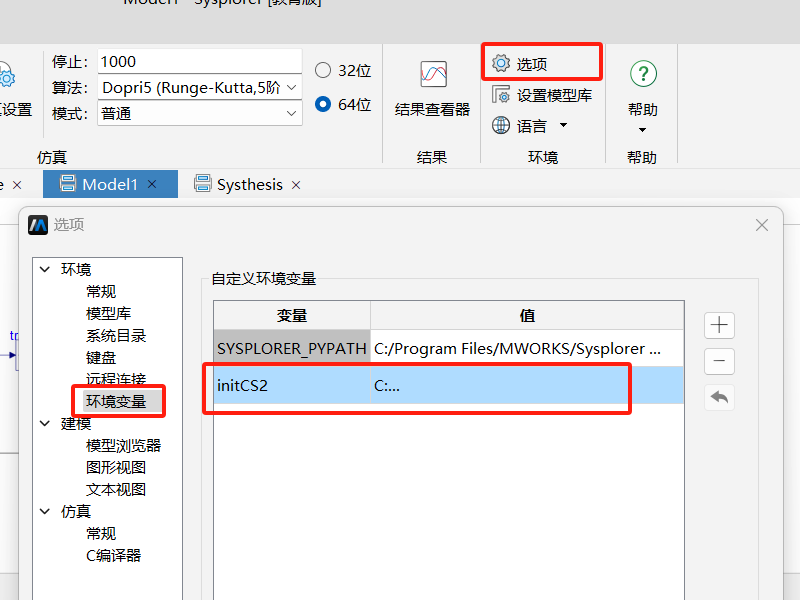Click the 变量 column header

click(x=292, y=315)
